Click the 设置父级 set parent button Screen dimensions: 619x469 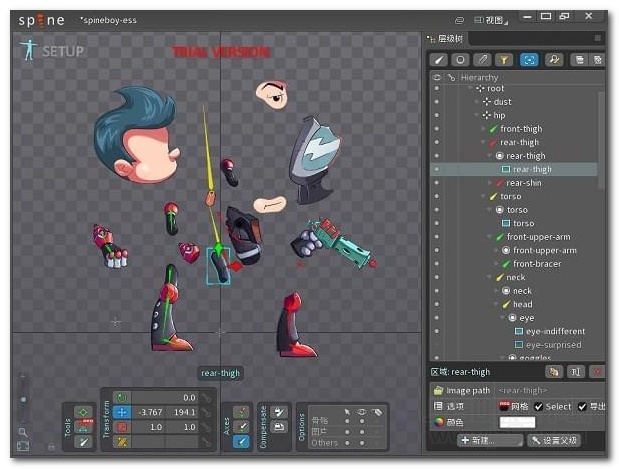(554, 440)
